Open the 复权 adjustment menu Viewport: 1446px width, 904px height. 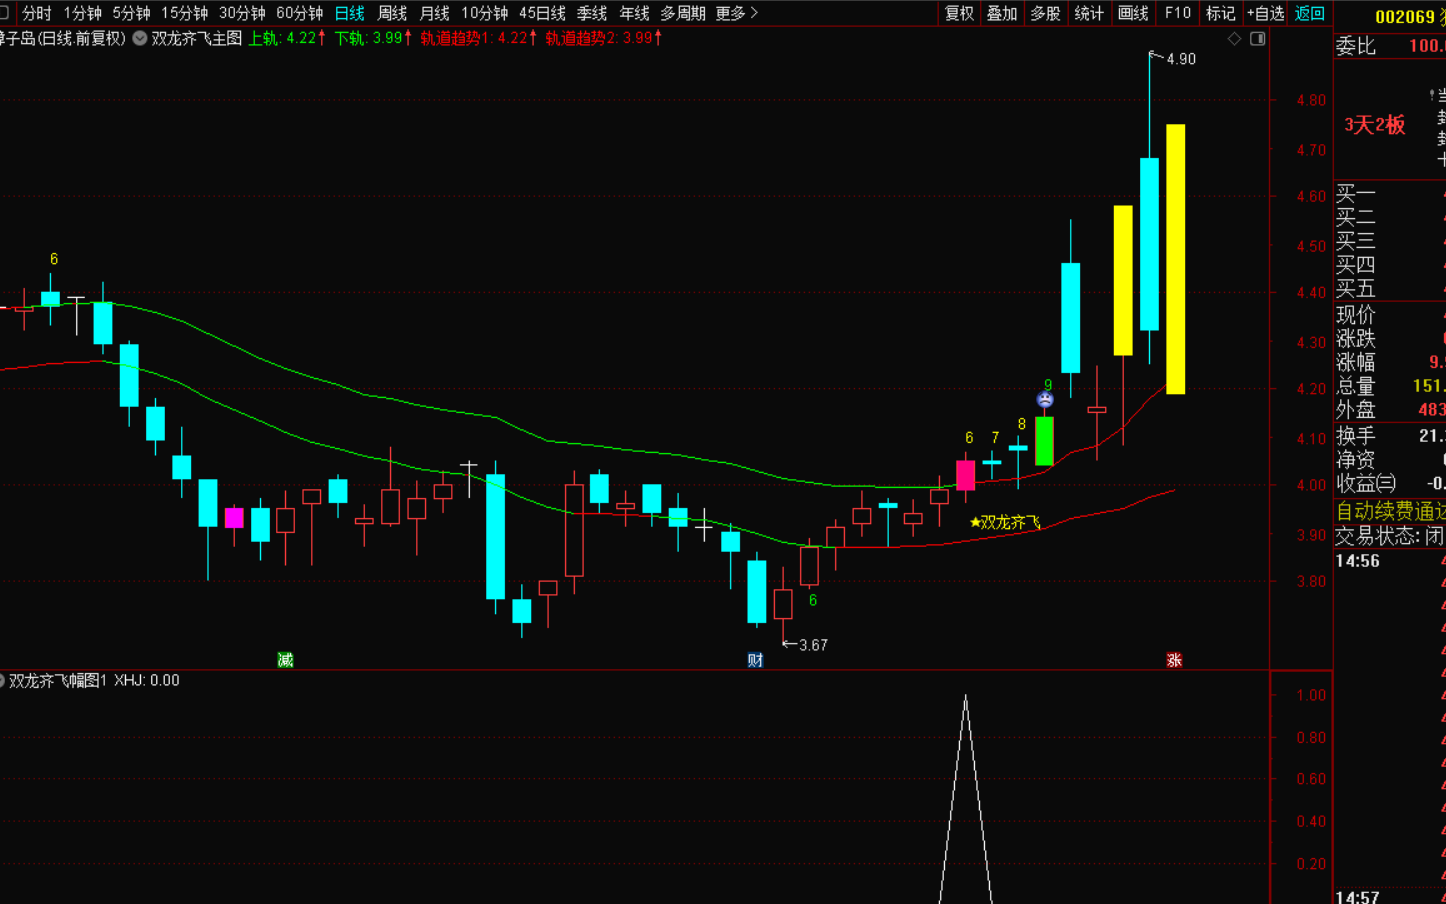click(x=959, y=13)
